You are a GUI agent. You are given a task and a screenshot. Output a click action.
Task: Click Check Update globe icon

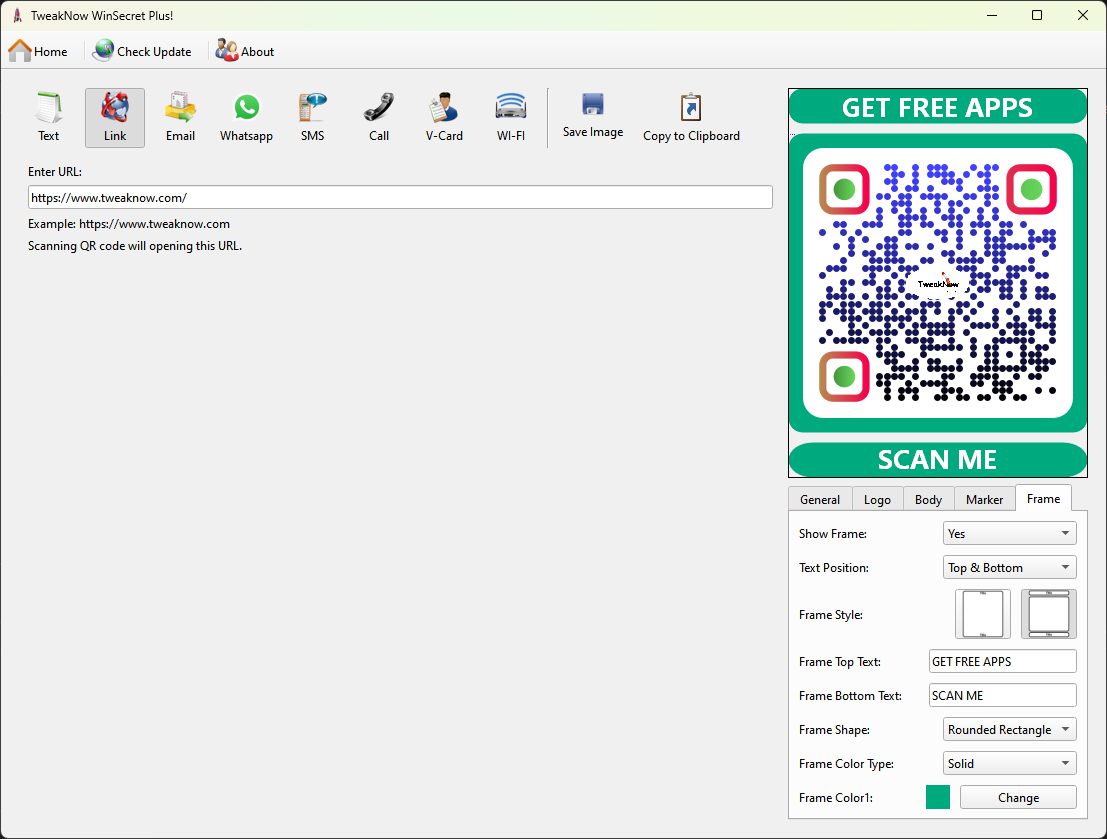click(x=104, y=51)
